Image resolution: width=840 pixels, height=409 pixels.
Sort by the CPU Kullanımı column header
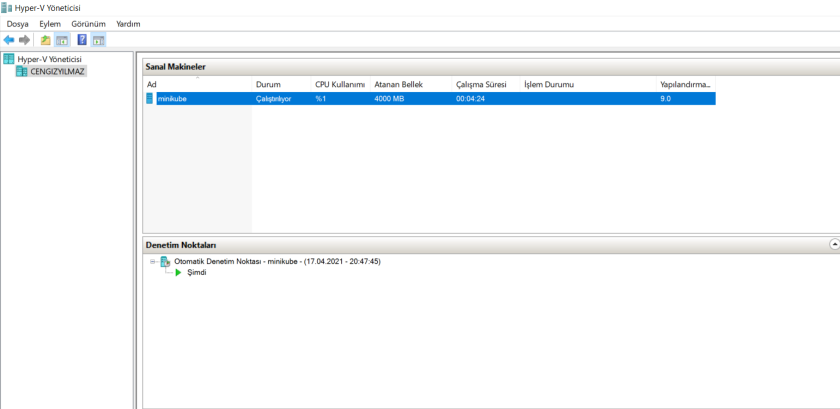pyautogui.click(x=340, y=84)
